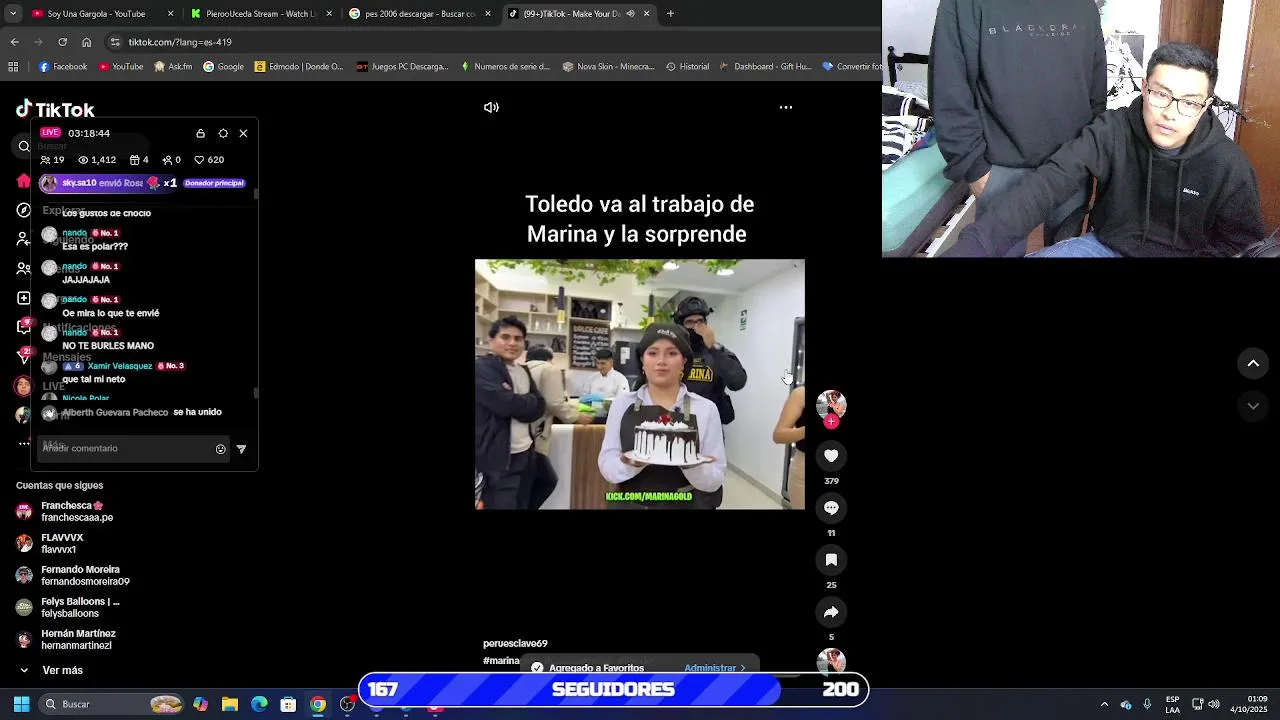Screen dimensions: 1280x720
Task: Click the video thumbnail of cake scene
Action: point(639,385)
